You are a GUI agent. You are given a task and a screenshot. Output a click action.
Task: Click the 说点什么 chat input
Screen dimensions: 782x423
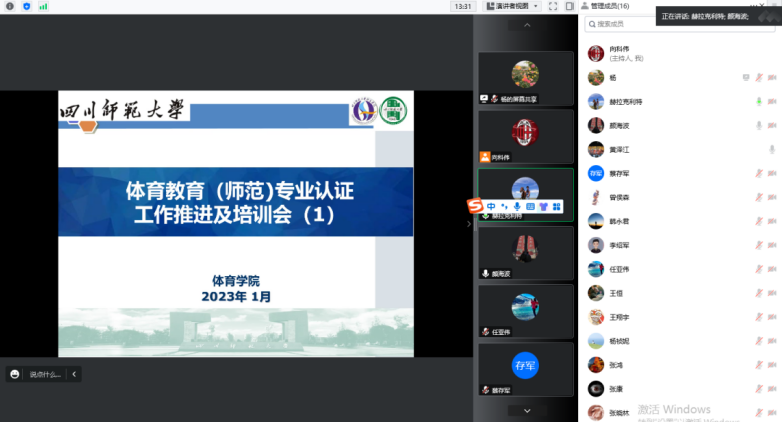point(45,375)
